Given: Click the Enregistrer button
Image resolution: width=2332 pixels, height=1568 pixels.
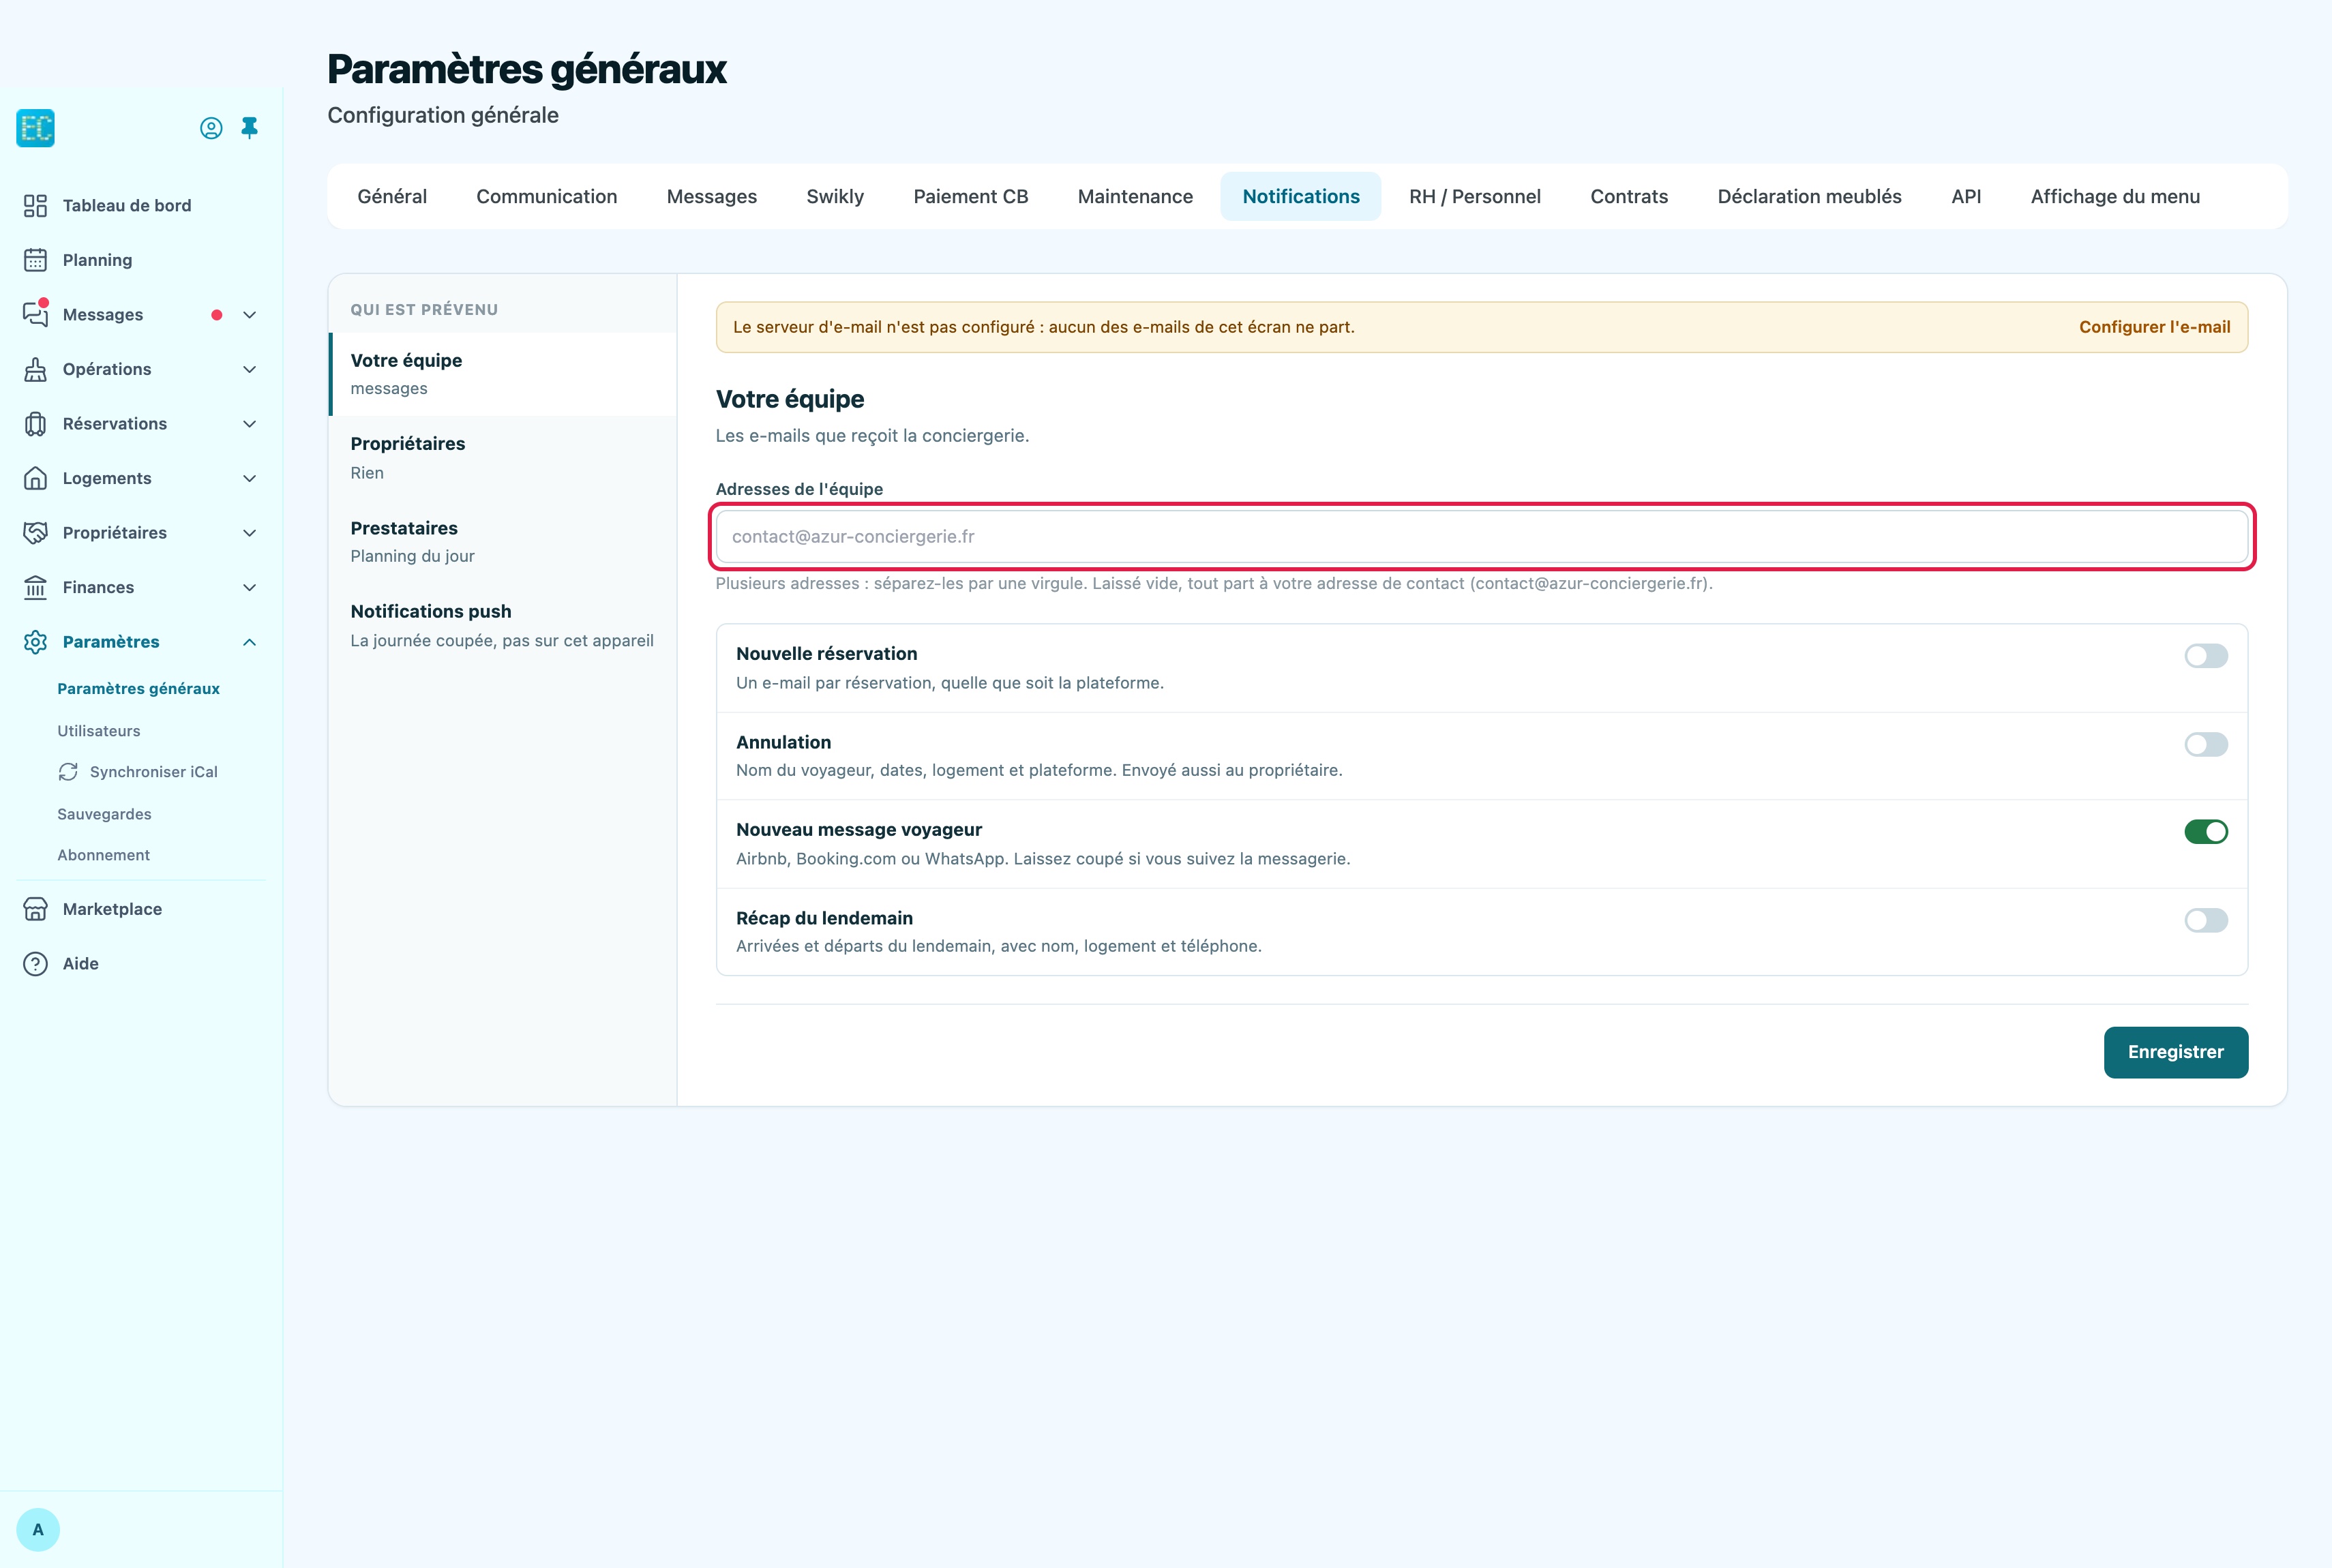Looking at the screenshot, I should point(2176,1052).
